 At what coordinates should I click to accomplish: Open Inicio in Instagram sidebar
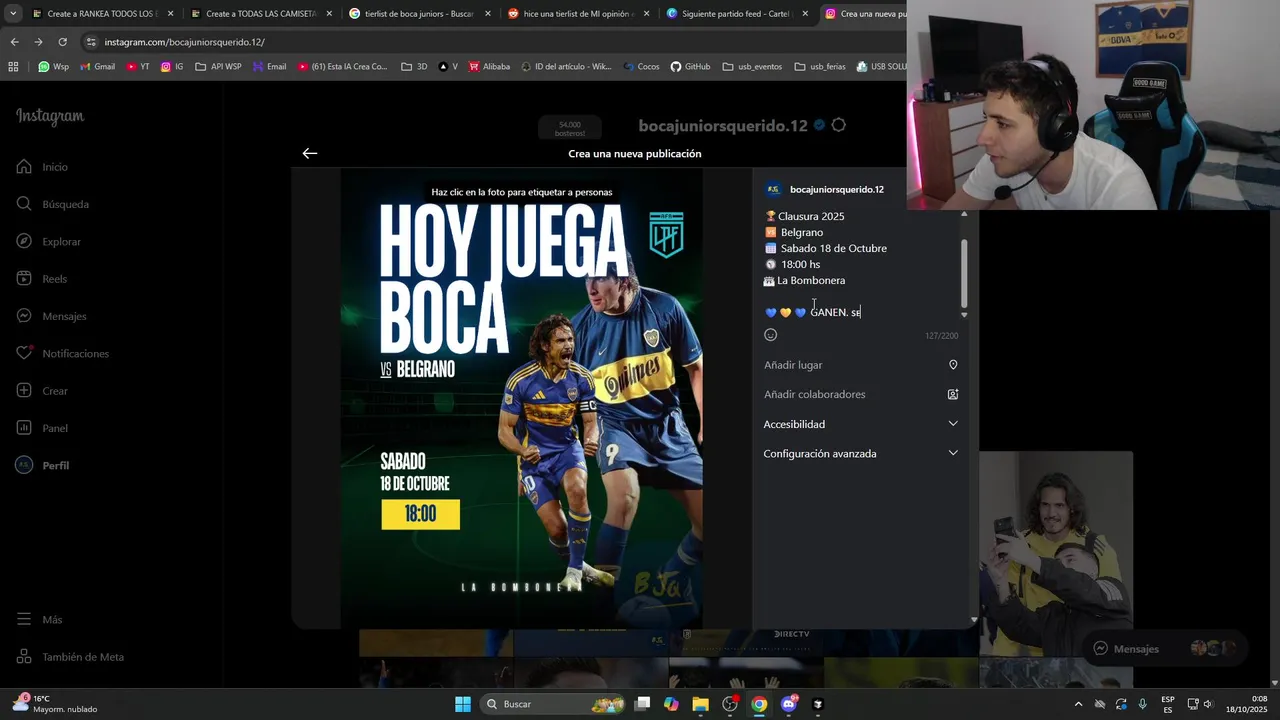(43, 167)
